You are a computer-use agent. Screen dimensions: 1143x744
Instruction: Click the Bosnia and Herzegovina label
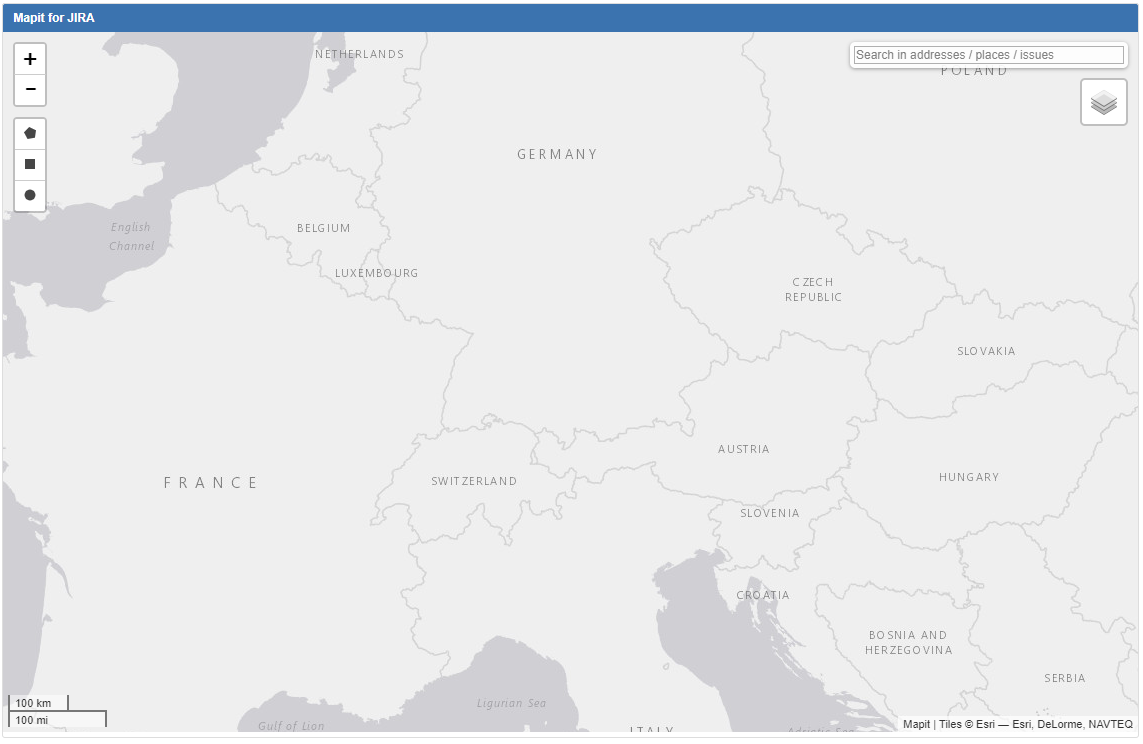[908, 642]
